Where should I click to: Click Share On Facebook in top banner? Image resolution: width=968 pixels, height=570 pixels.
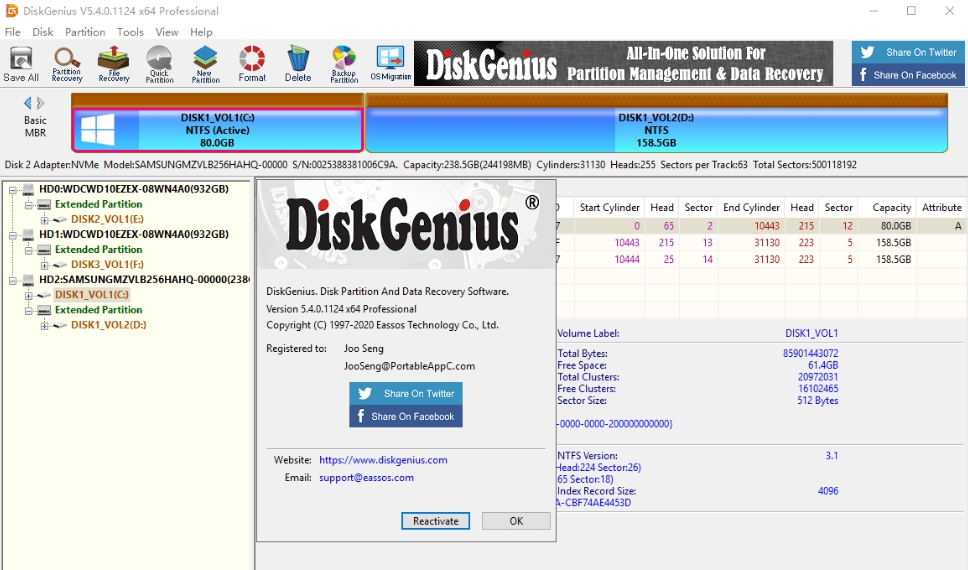point(908,75)
